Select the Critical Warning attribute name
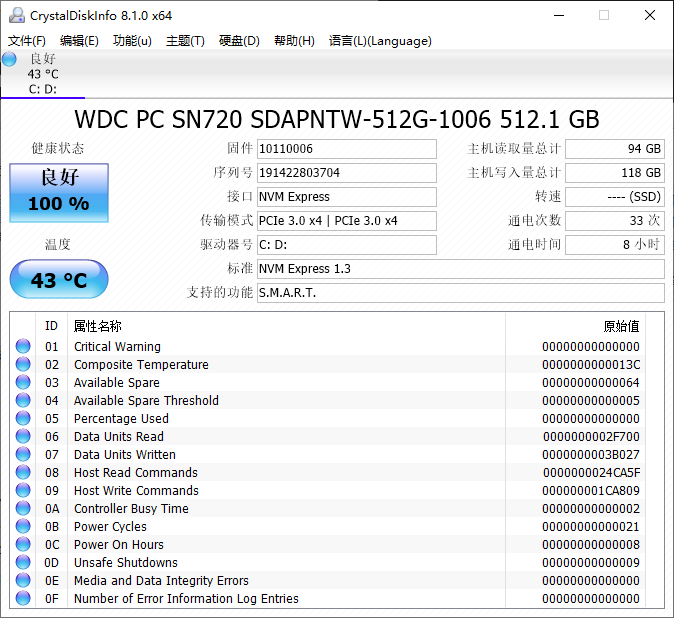Viewport: 674px width, 618px height. pyautogui.click(x=117, y=346)
